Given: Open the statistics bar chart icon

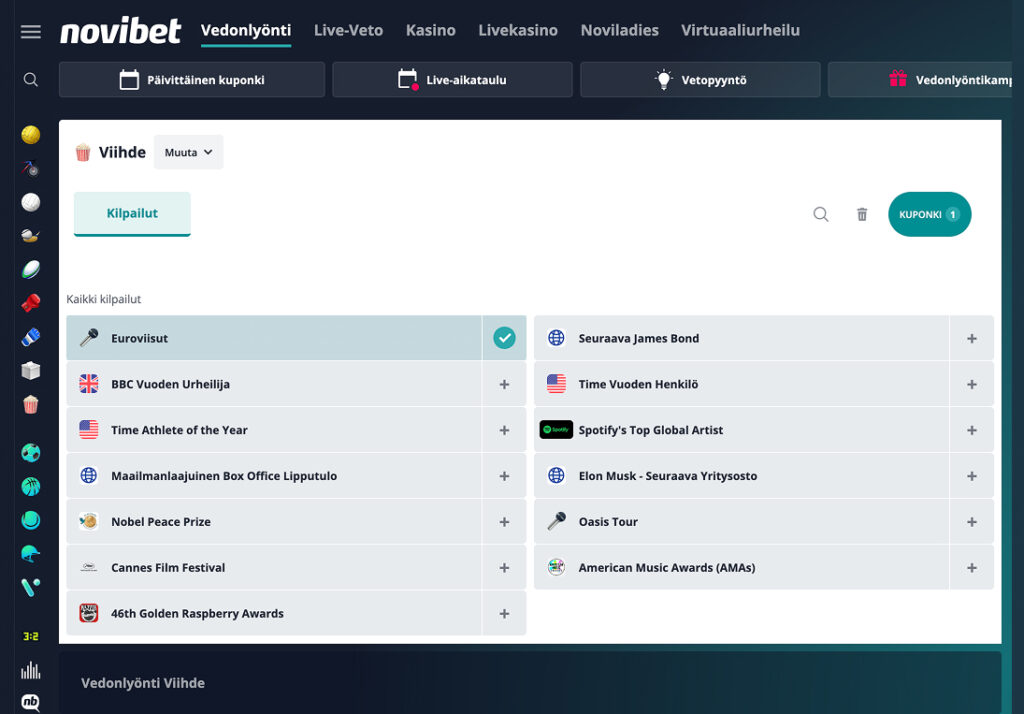Looking at the screenshot, I should [x=31, y=670].
